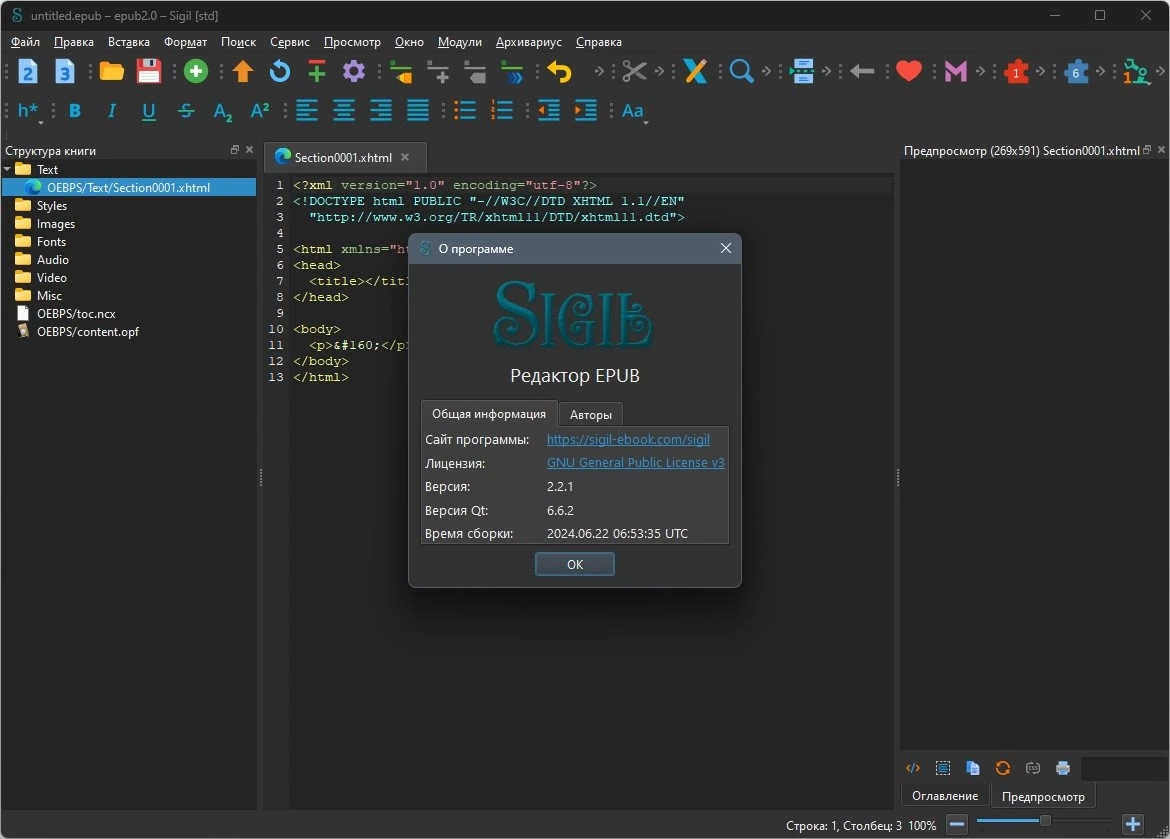The width and height of the screenshot is (1170, 839).
Task: Expand toolbar overflow after the scissors icon
Action: 660,72
